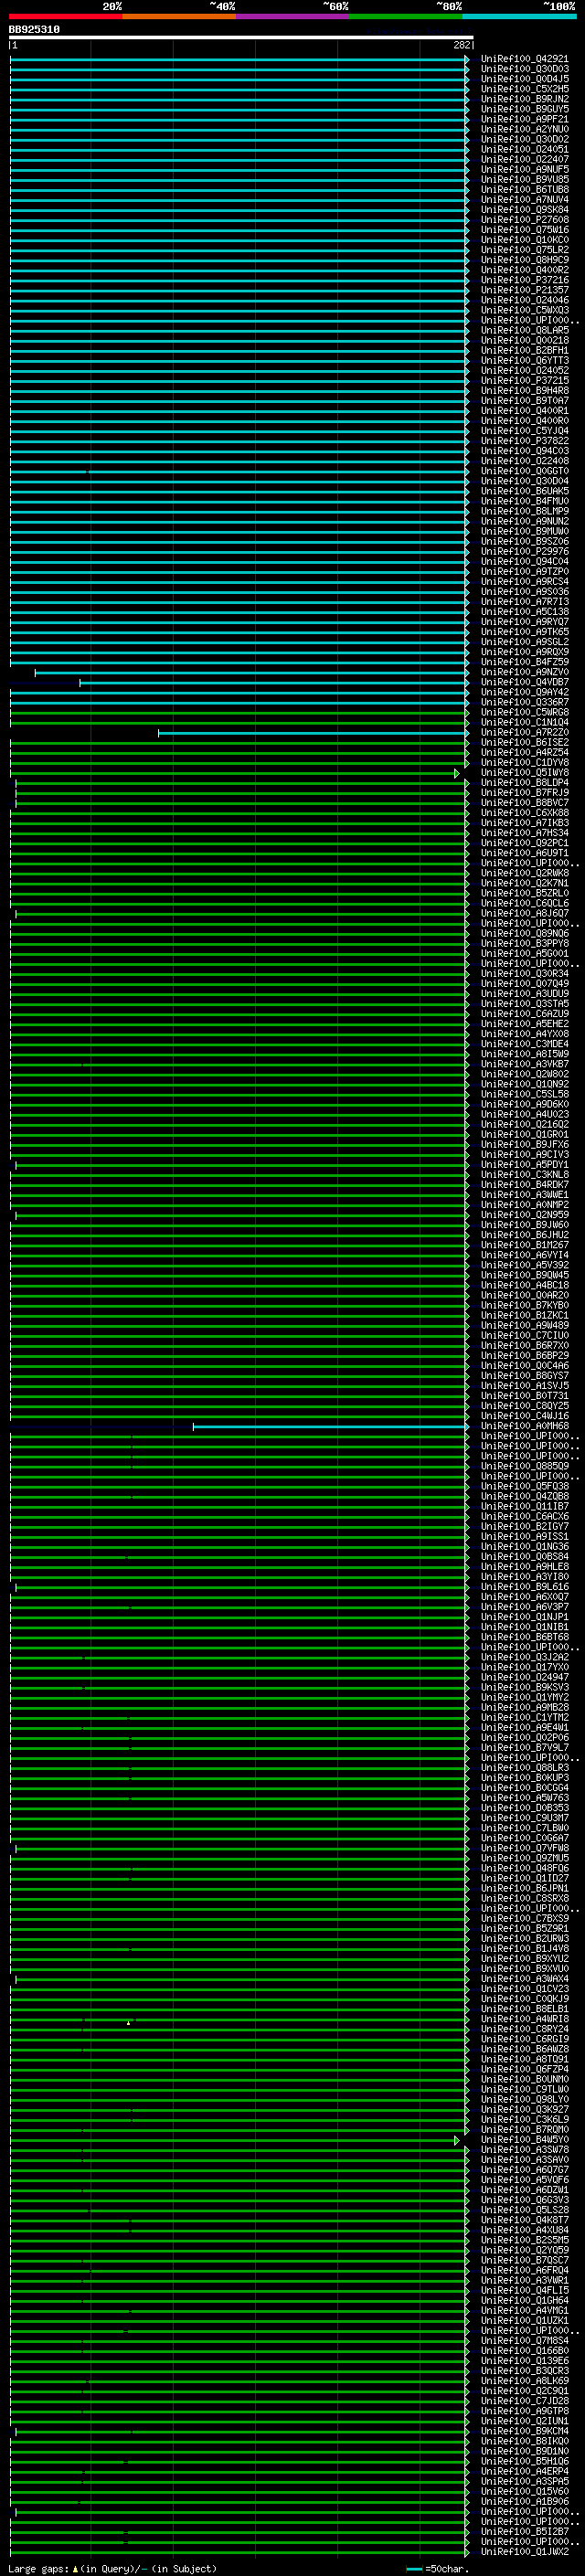Select the UniRef100_P37216 hit label
The width and height of the screenshot is (585, 2576).
pos(525,280)
